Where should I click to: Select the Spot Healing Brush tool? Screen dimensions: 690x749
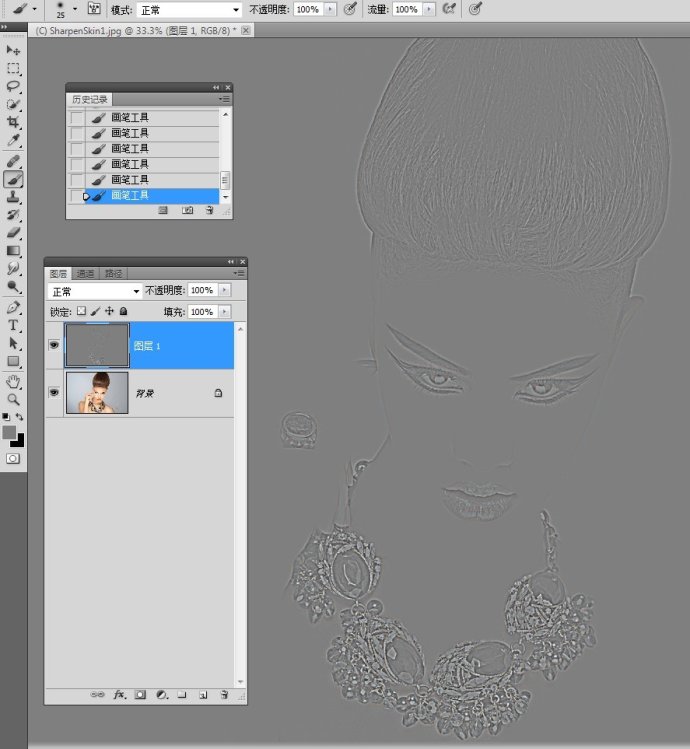pyautogui.click(x=13, y=161)
